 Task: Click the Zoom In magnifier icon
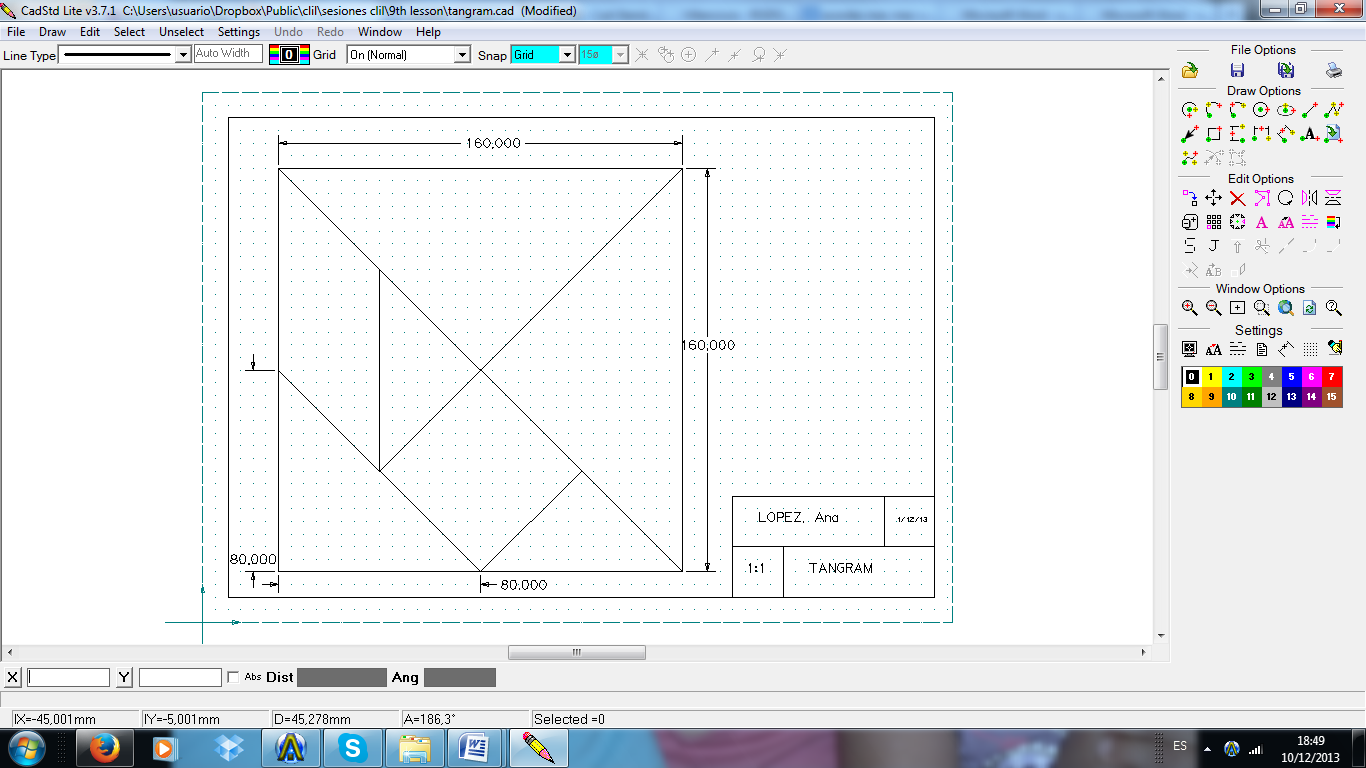(x=1189, y=308)
